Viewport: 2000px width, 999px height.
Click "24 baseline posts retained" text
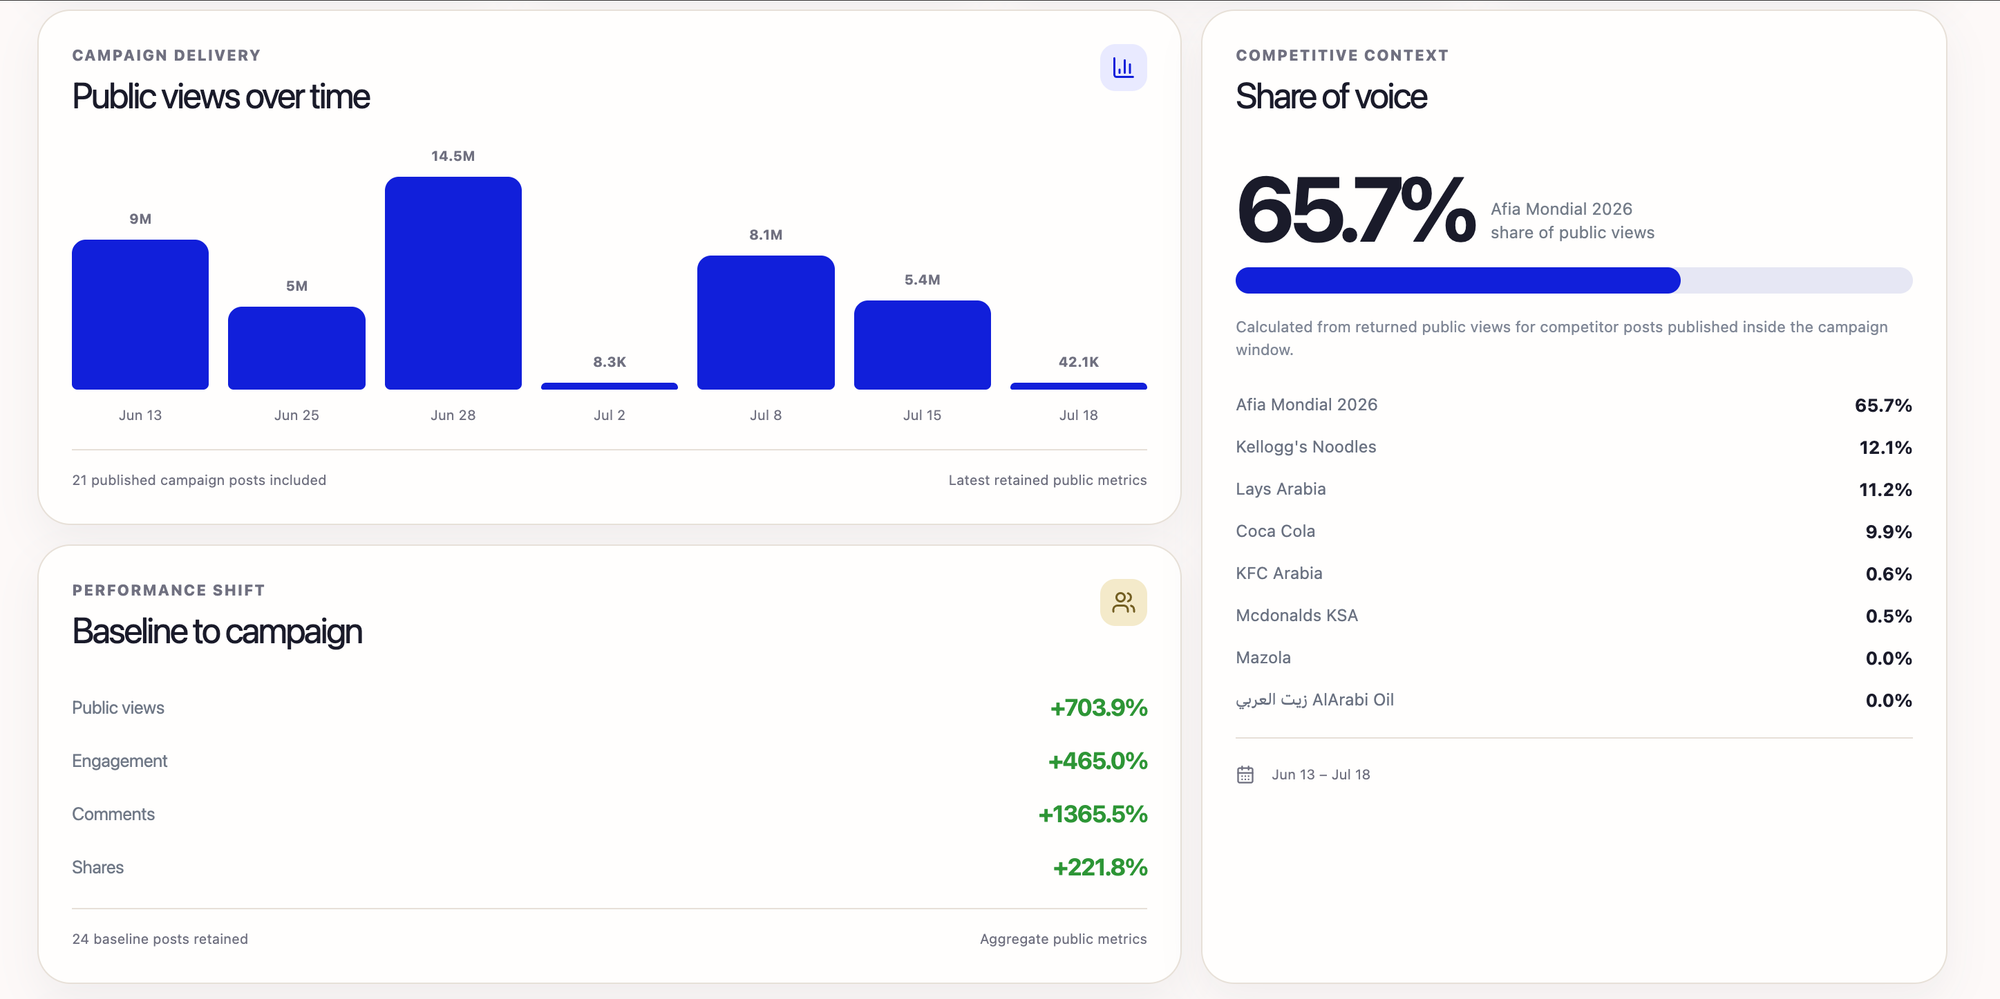click(x=160, y=939)
